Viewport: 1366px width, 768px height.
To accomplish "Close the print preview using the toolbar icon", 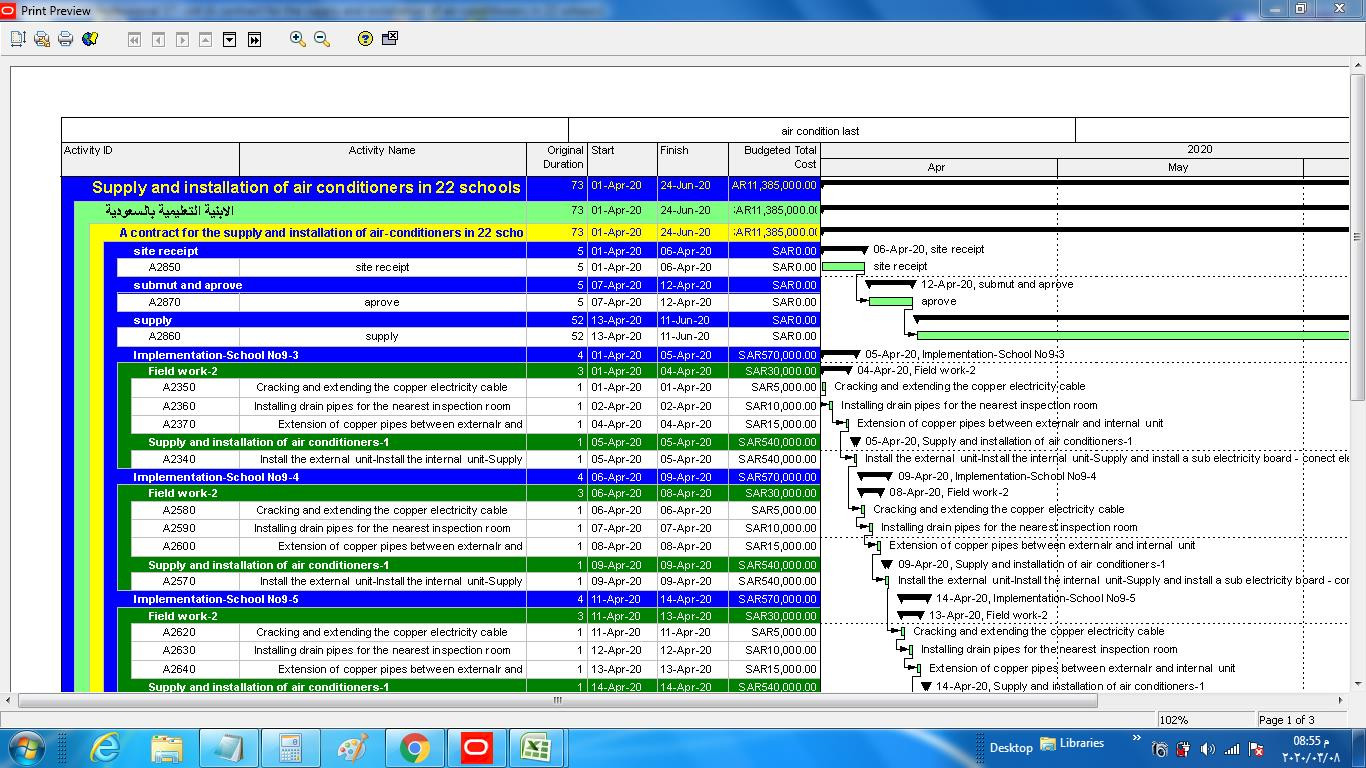I will coord(390,39).
